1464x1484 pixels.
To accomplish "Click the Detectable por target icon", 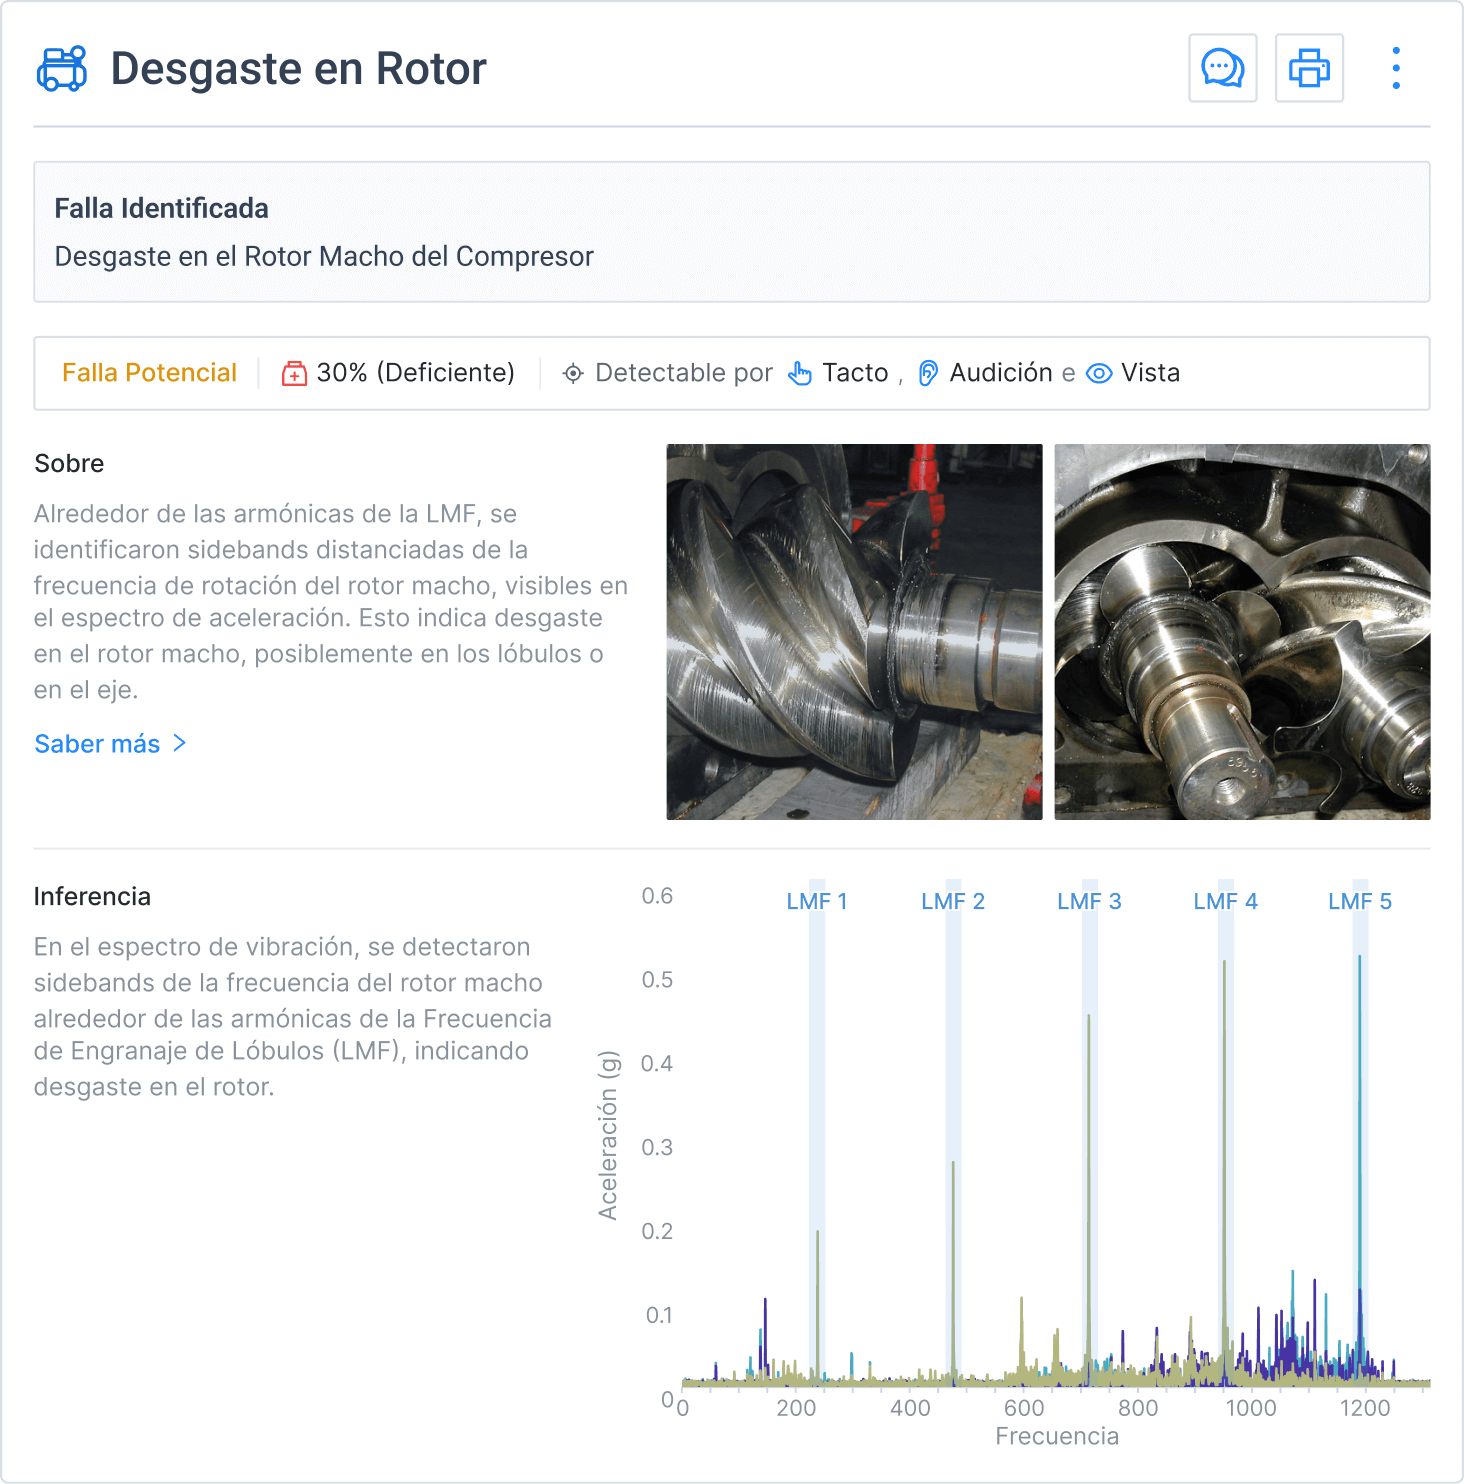I will click(573, 374).
